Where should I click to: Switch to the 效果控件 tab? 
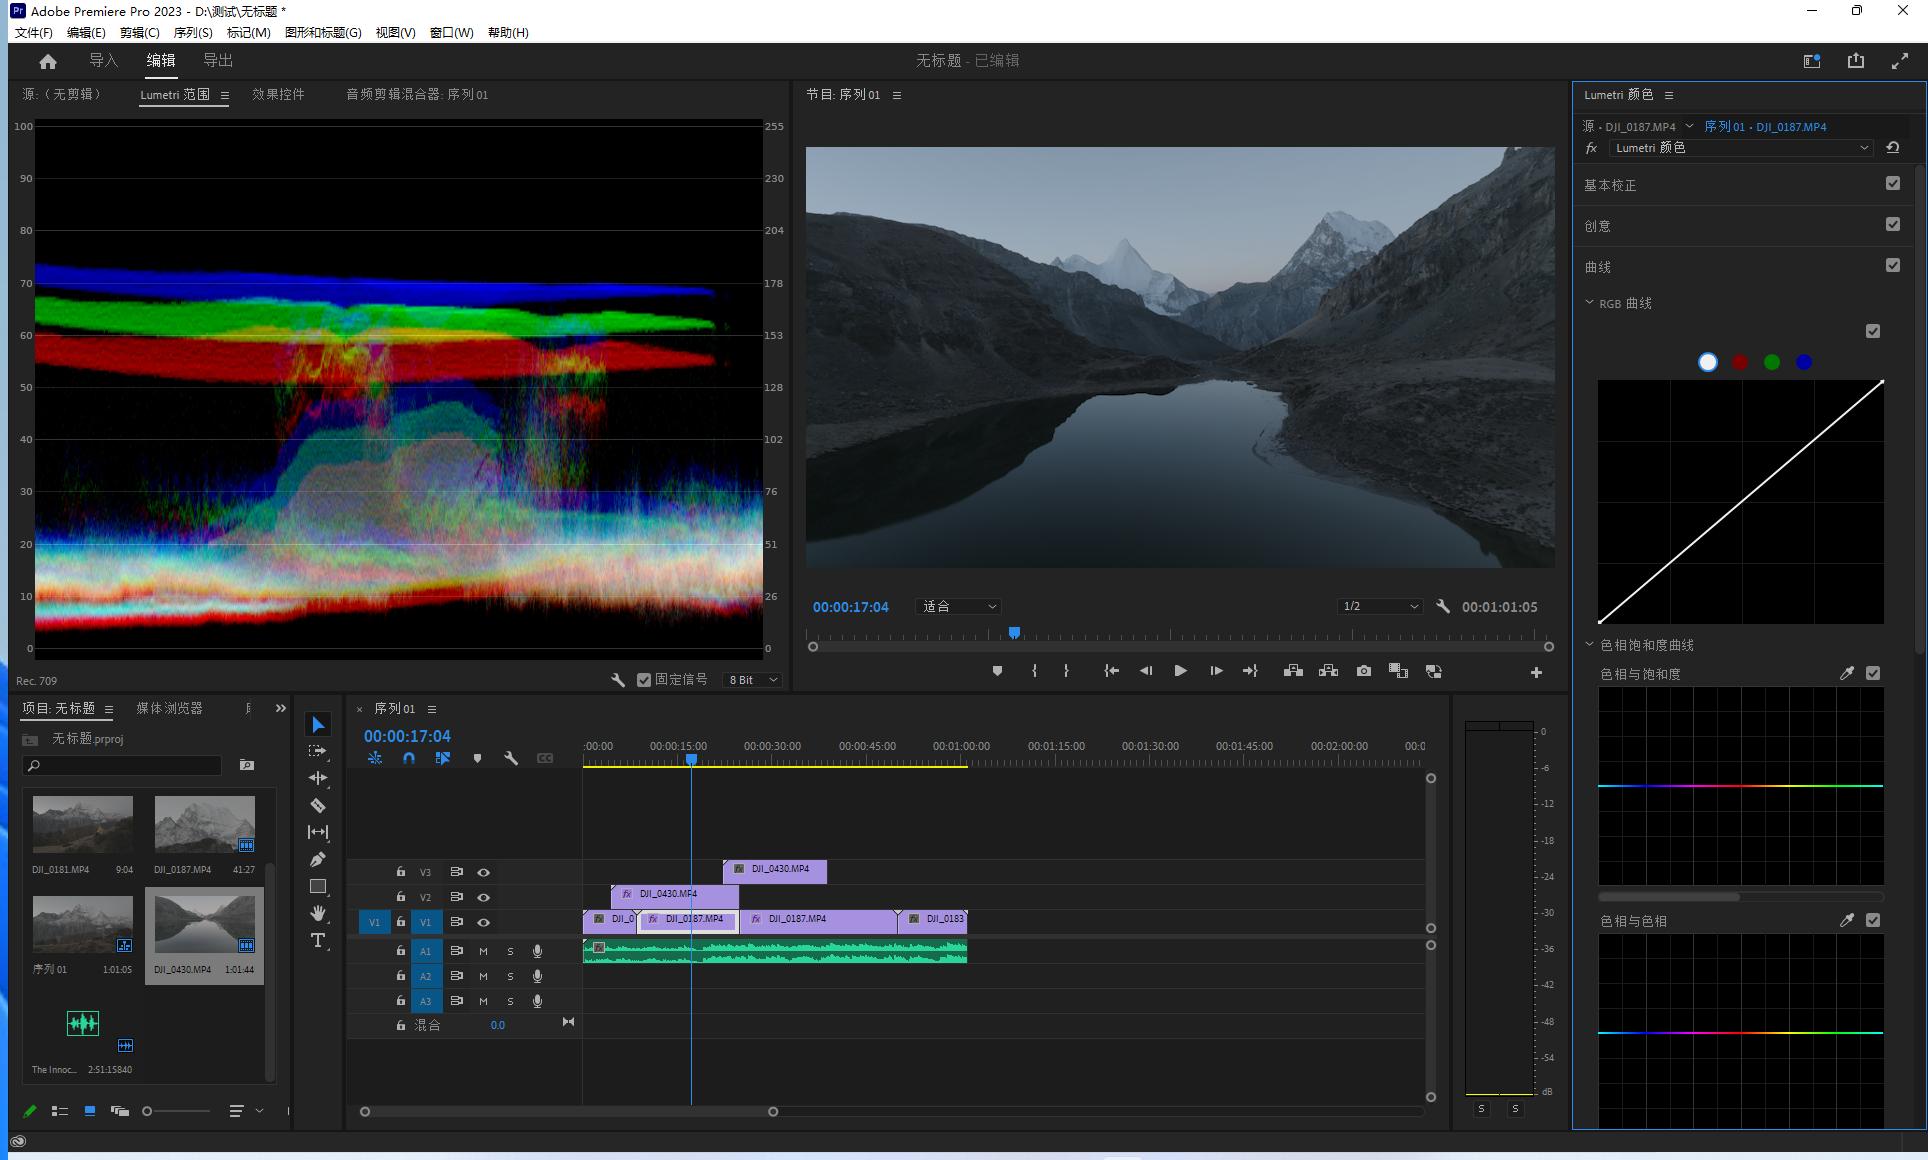278,94
